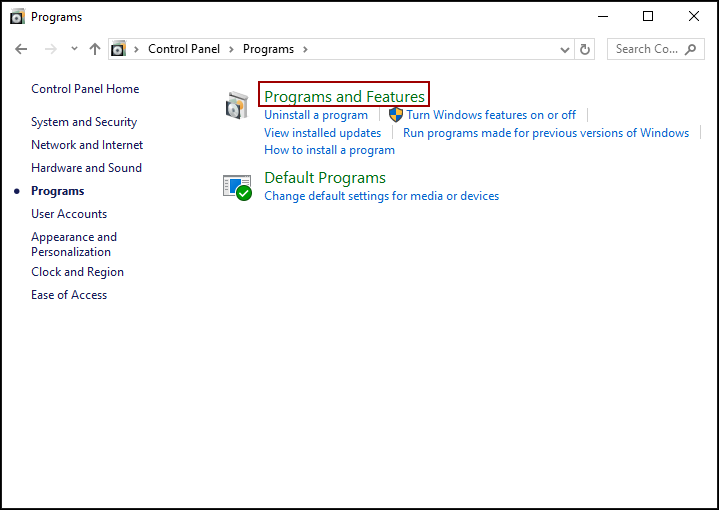This screenshot has height=510, width=719.
Task: Open User Accounts category
Action: pos(69,214)
